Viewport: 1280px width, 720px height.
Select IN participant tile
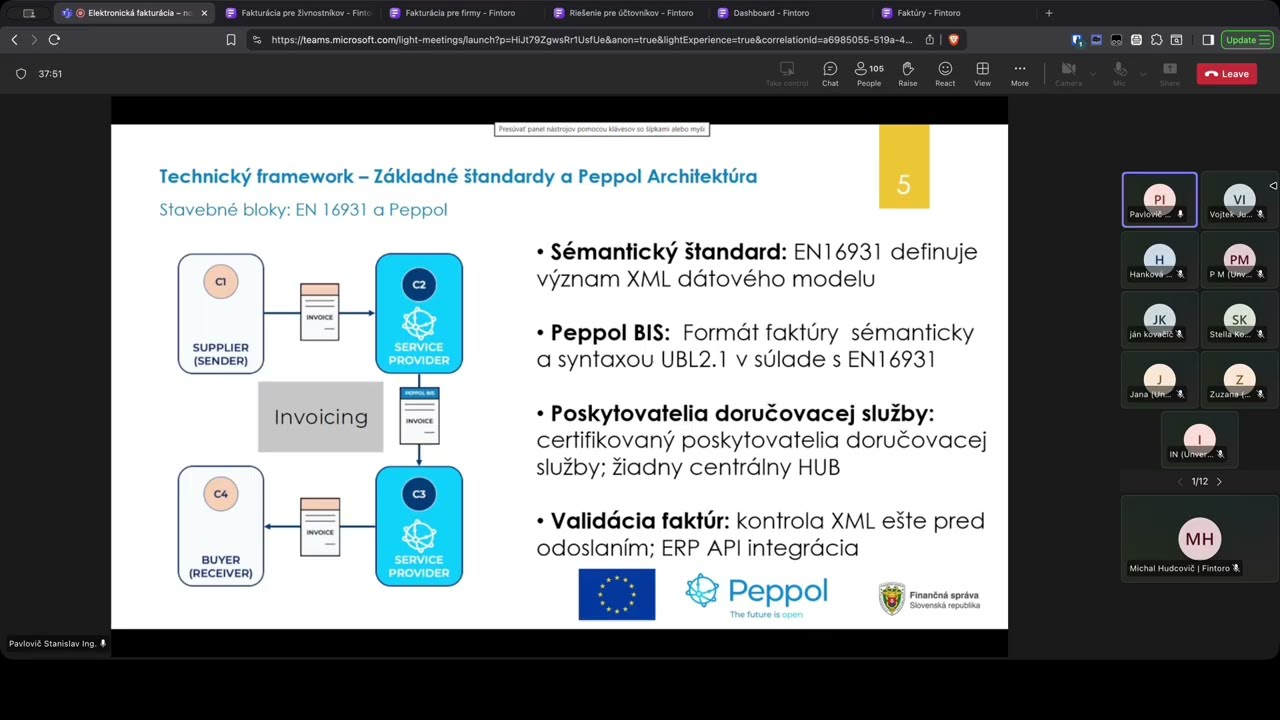(x=1199, y=440)
